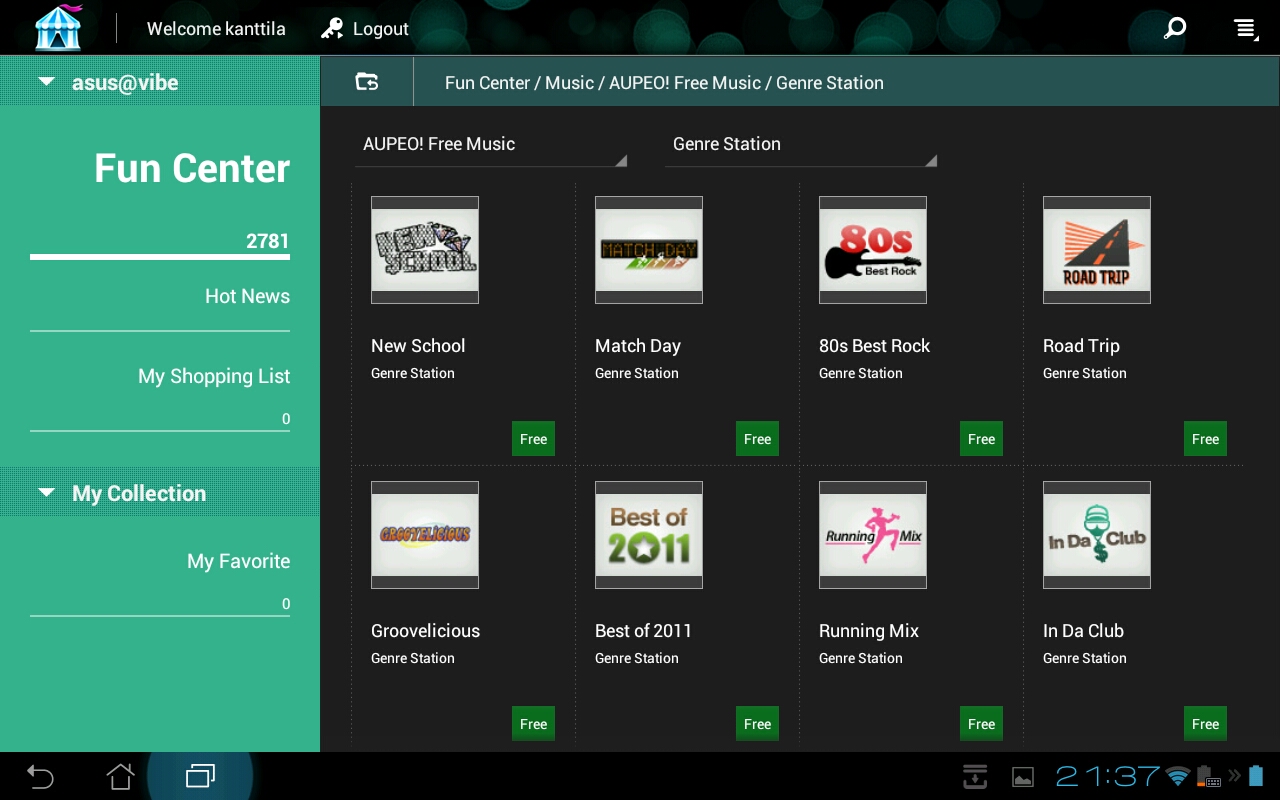Viewport: 1280px width, 800px height.
Task: Click the New School title text
Action: (418, 346)
